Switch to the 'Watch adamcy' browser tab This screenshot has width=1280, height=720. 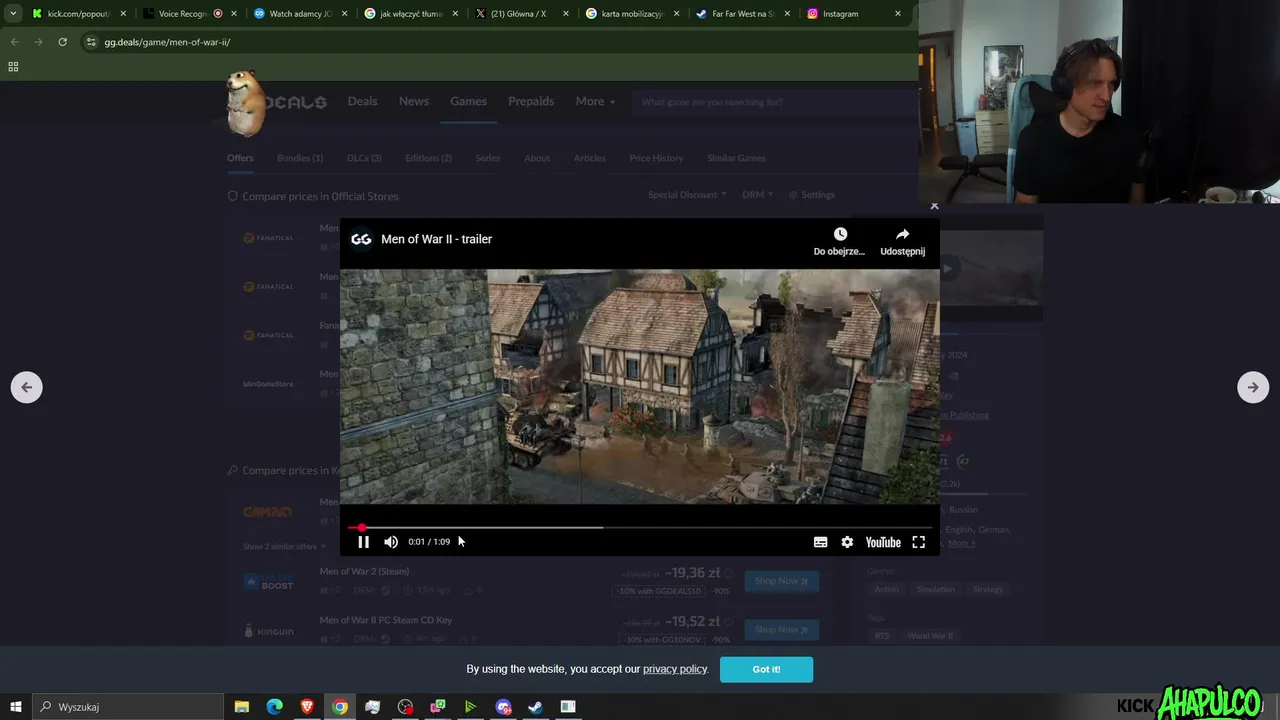tap(300, 14)
